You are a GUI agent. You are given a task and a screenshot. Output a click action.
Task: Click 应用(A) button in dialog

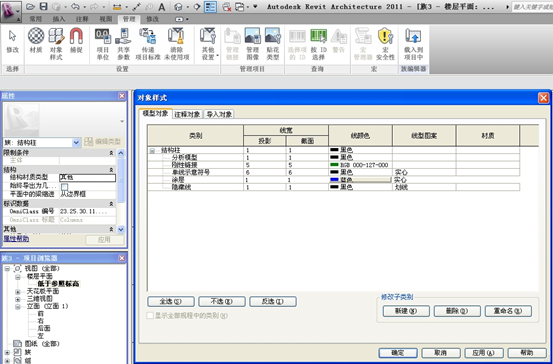(x=484, y=353)
